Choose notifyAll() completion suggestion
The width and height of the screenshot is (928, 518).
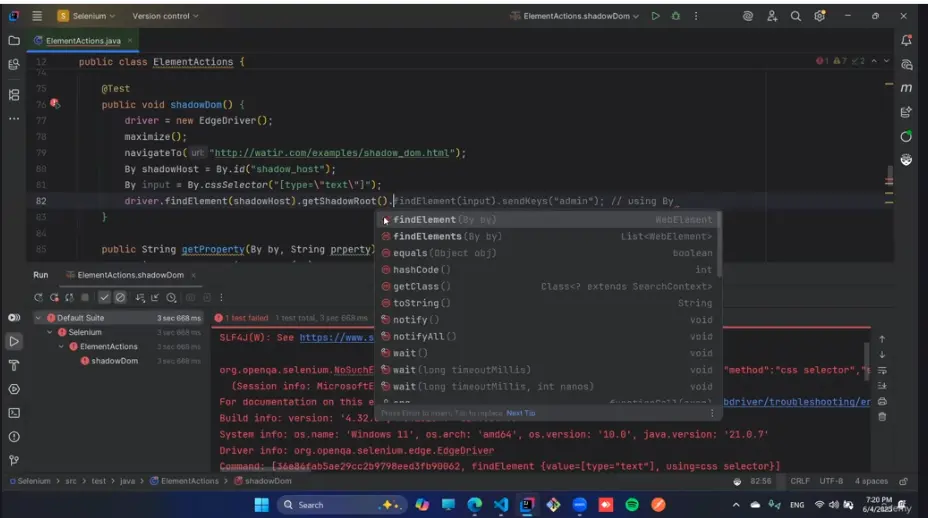point(547,336)
